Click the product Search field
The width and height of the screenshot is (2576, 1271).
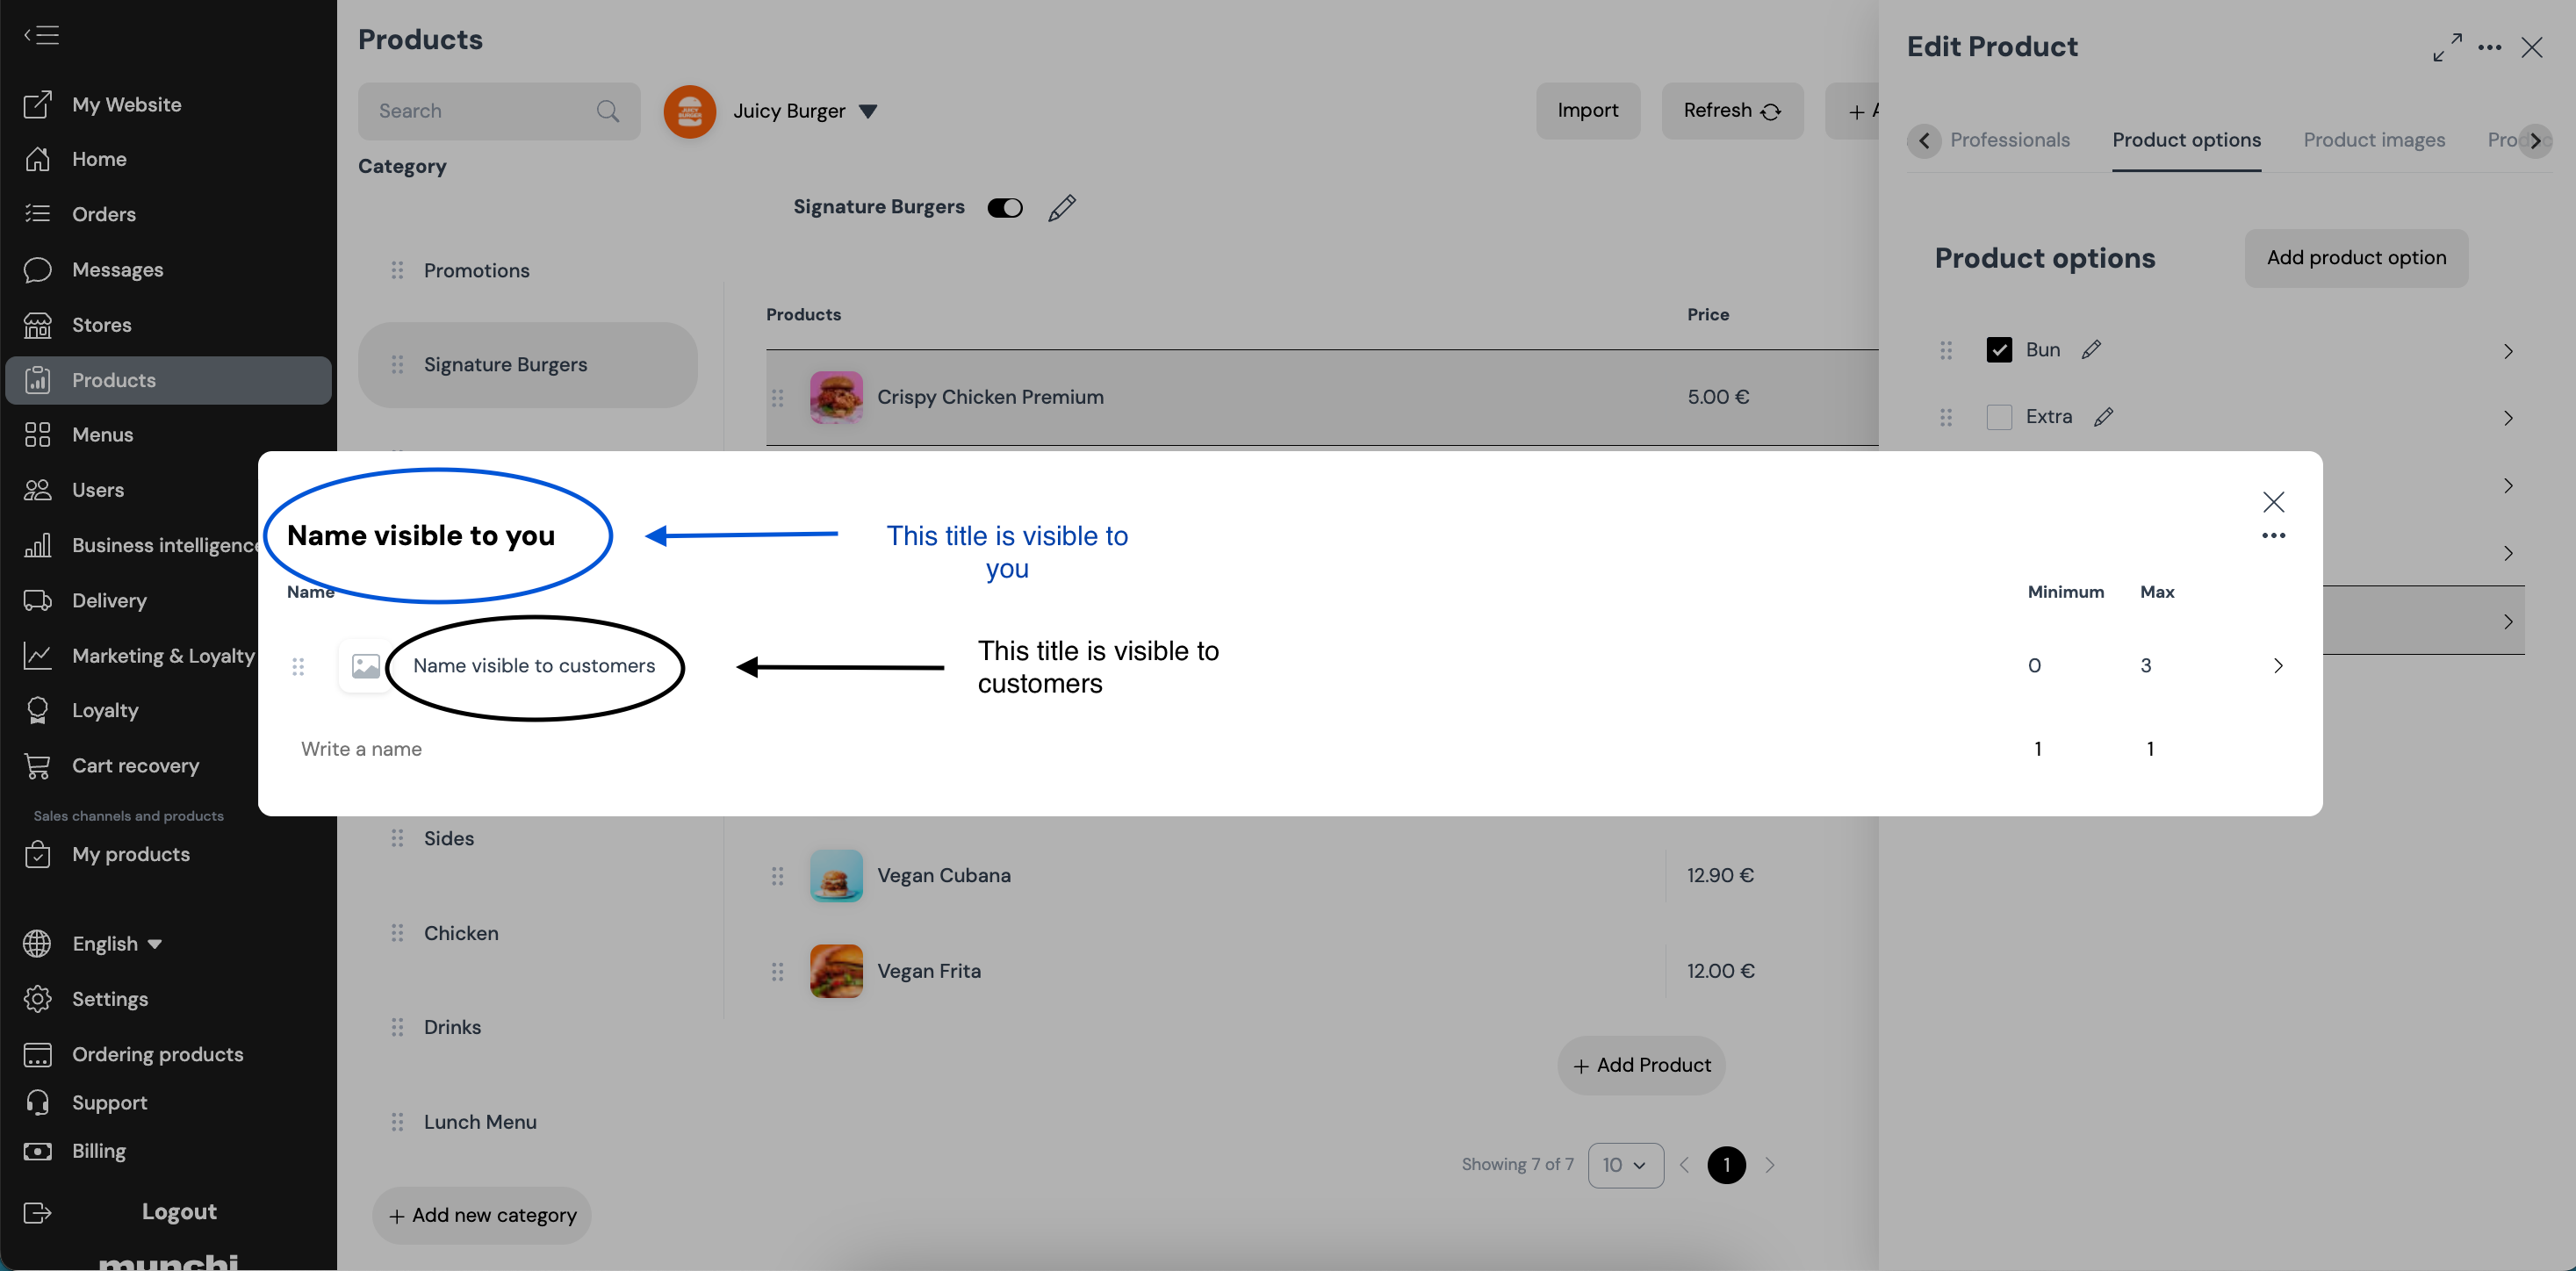click(498, 111)
